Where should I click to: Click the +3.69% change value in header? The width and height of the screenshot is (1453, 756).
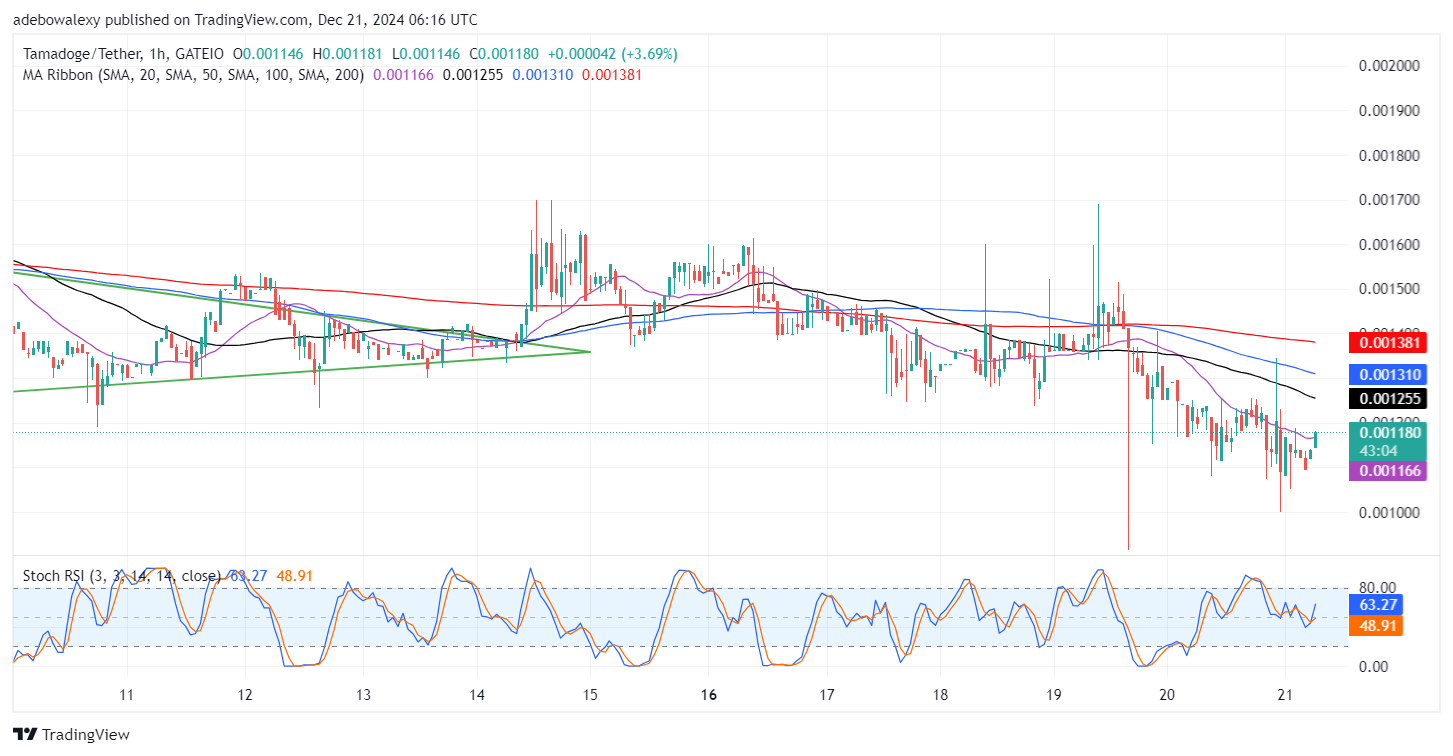tap(649, 54)
